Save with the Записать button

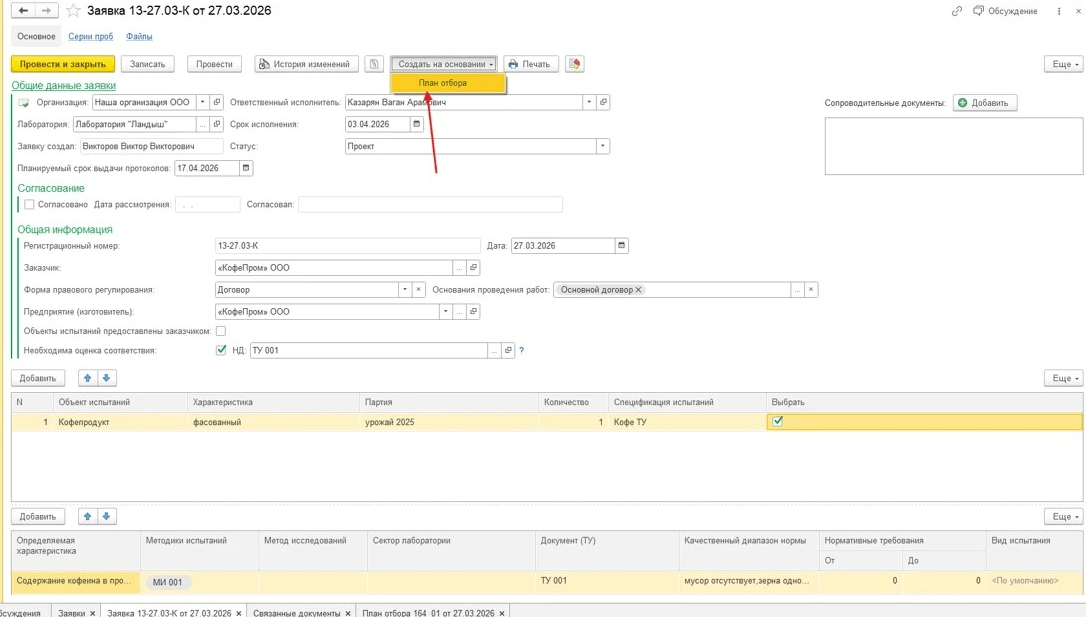148,64
